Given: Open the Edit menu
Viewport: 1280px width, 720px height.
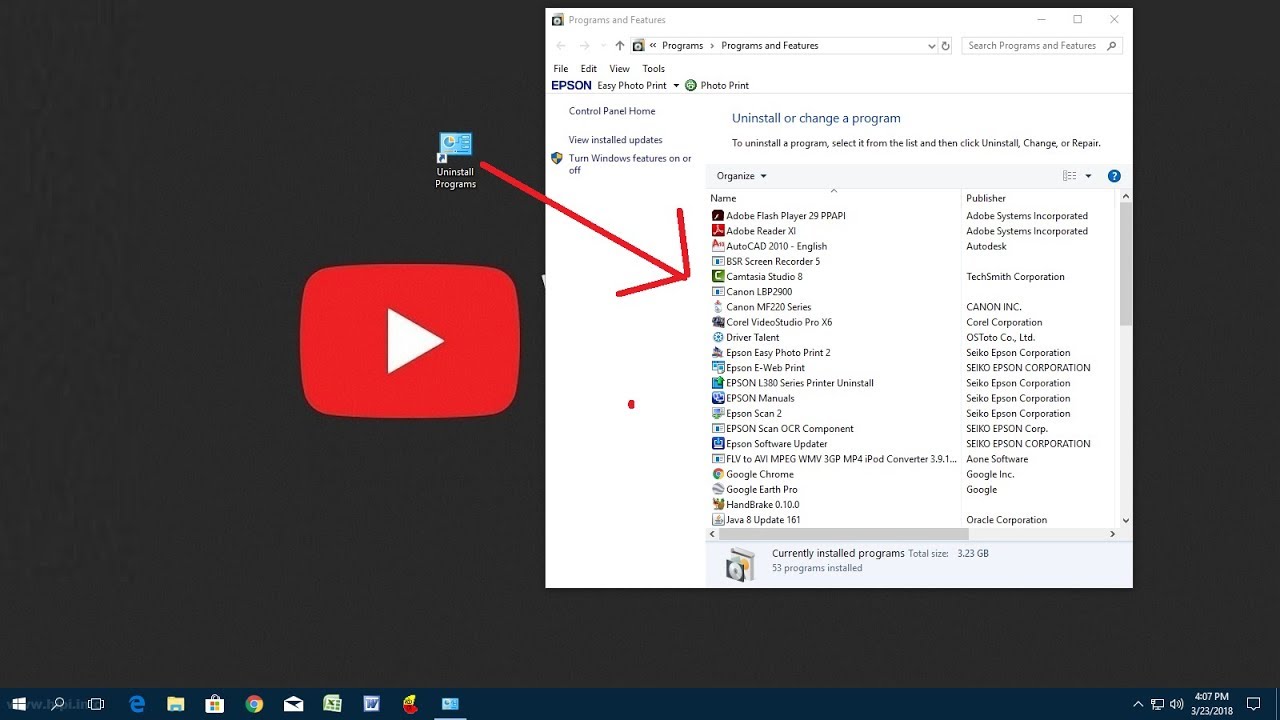Looking at the screenshot, I should 589,69.
